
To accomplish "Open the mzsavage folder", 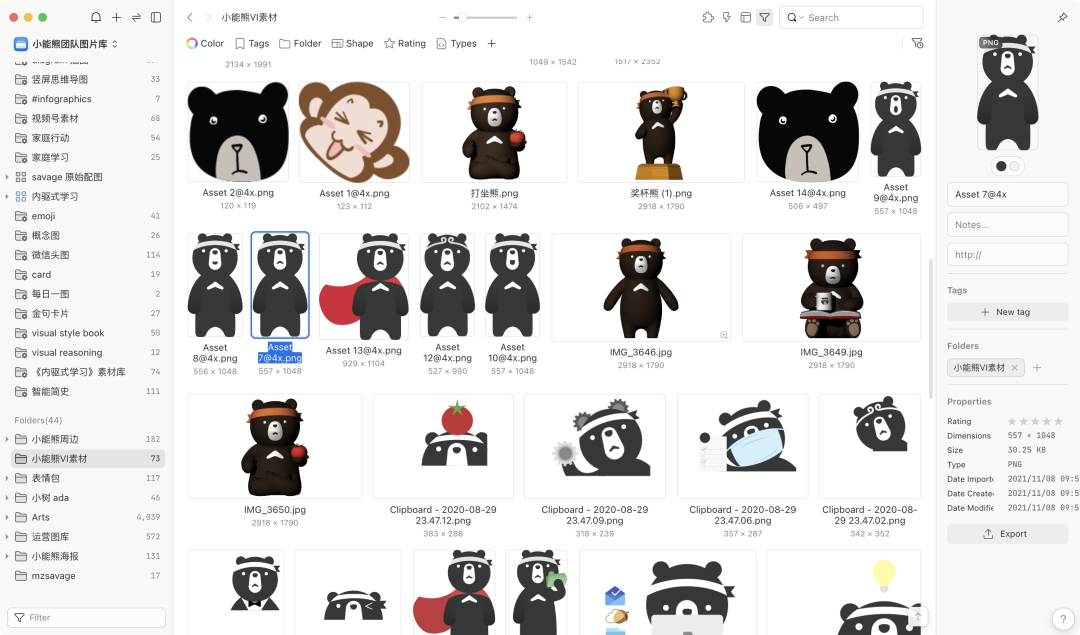I will tap(88, 576).
